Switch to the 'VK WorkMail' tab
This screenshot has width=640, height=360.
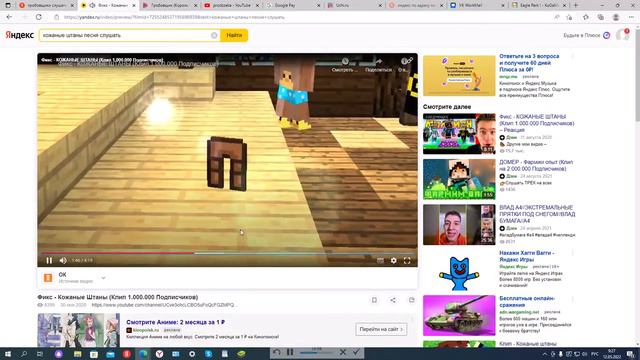[x=476, y=5]
